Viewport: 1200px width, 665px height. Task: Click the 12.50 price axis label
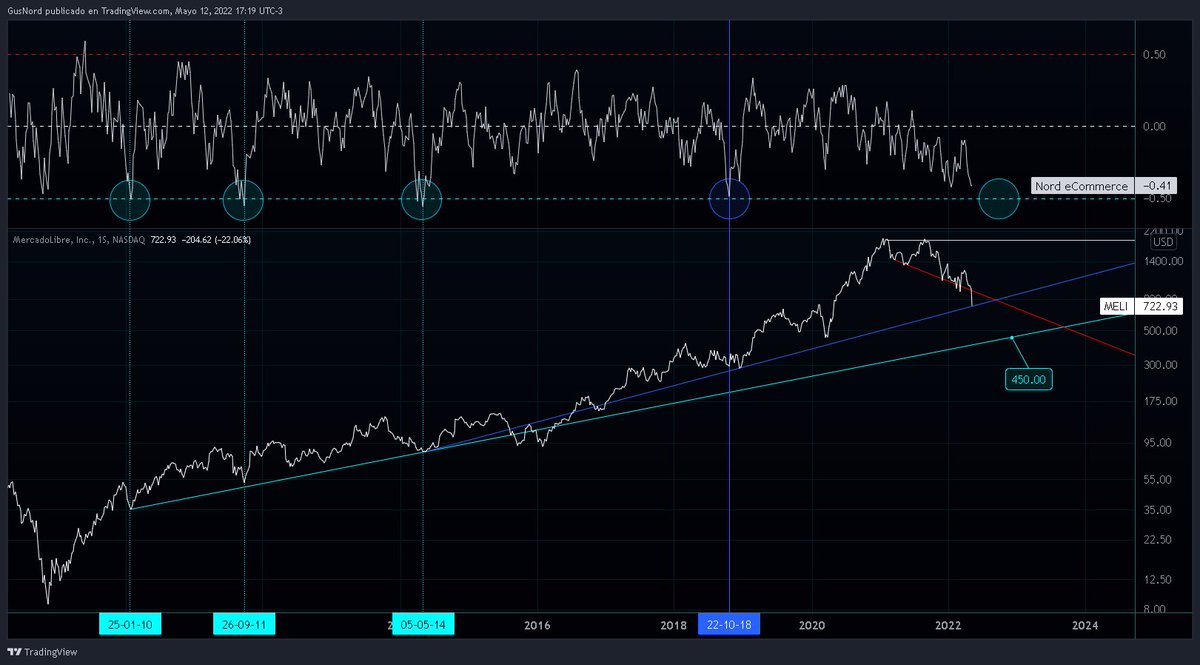1157,579
